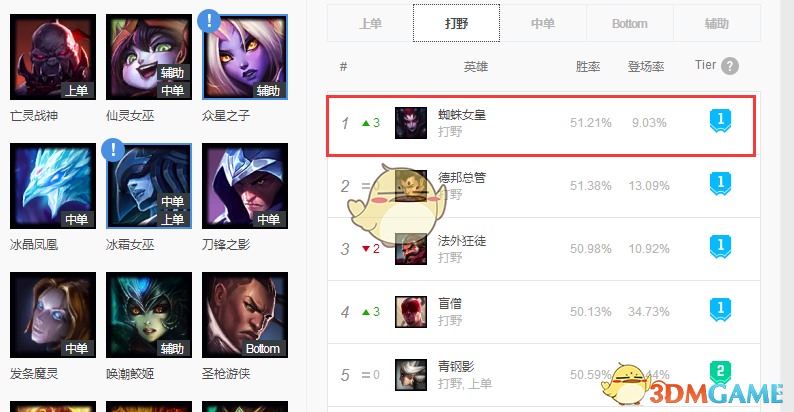The width and height of the screenshot is (794, 412).
Task: Click the 法外狂徒 champion icon in ranking
Action: tap(411, 249)
